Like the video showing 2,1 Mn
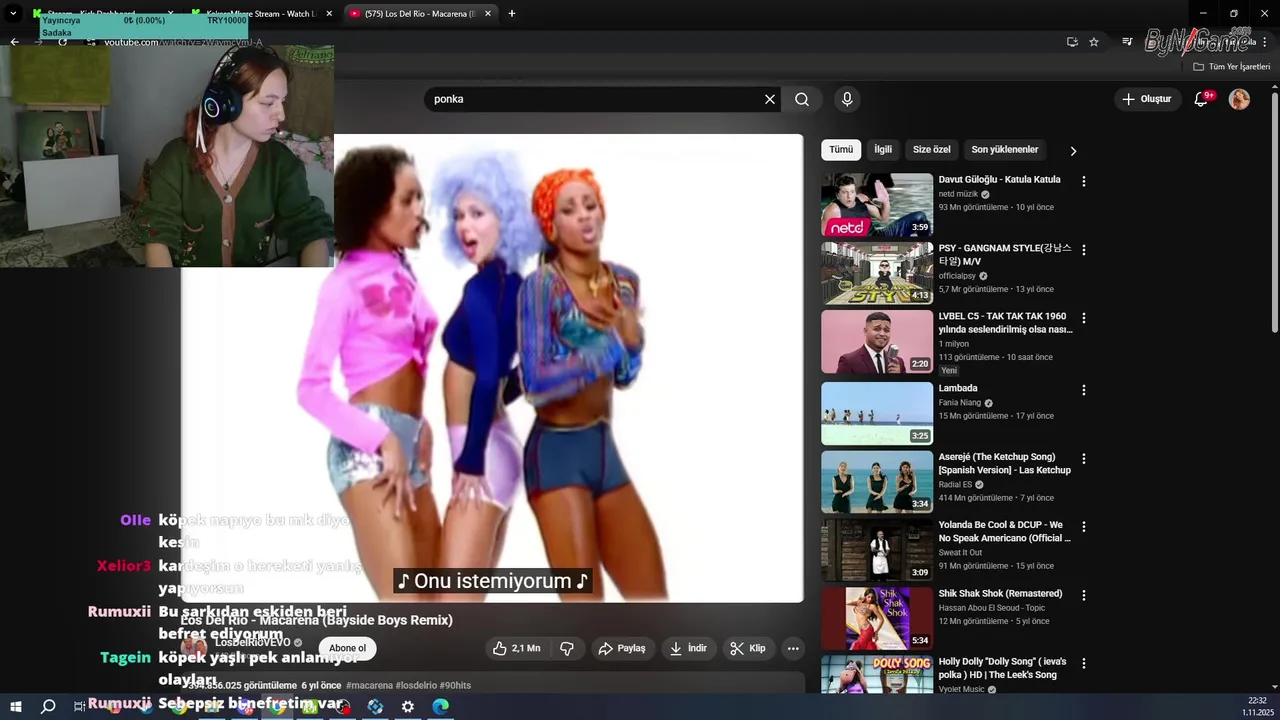The width and height of the screenshot is (1280, 720). coord(516,648)
